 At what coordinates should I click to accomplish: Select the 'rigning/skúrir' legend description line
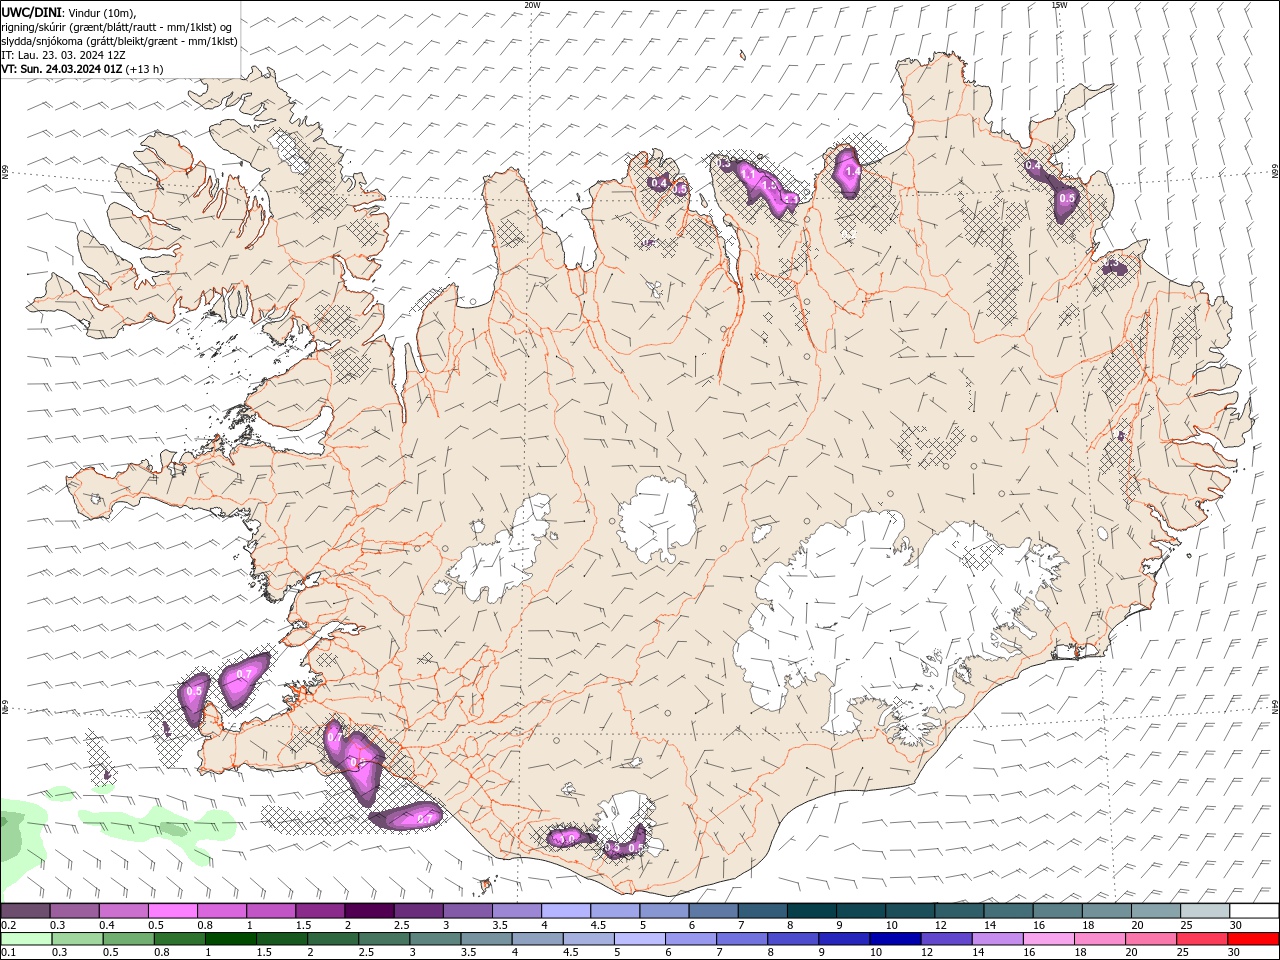pos(118,26)
